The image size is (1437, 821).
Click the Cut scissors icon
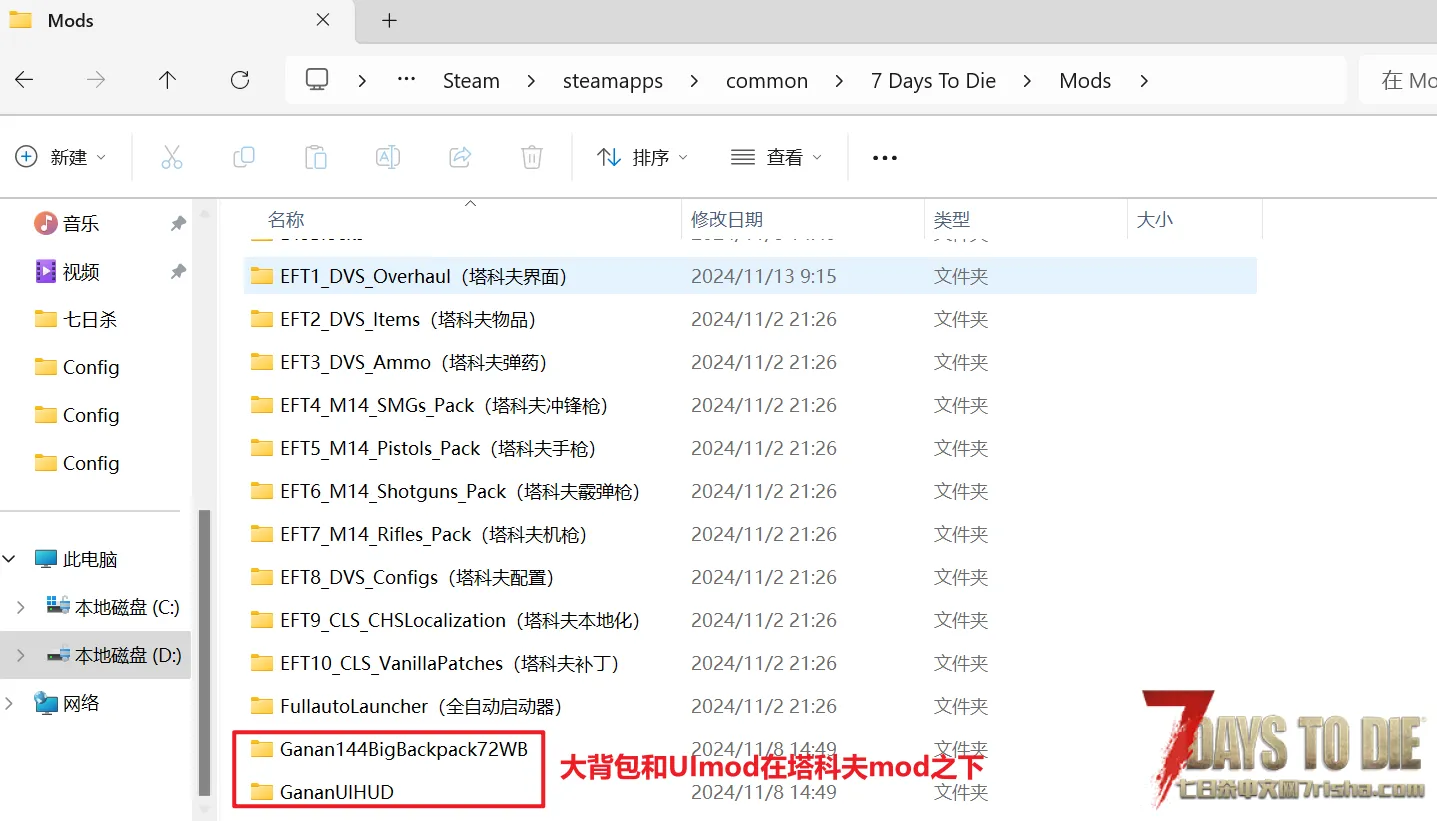tap(172, 157)
